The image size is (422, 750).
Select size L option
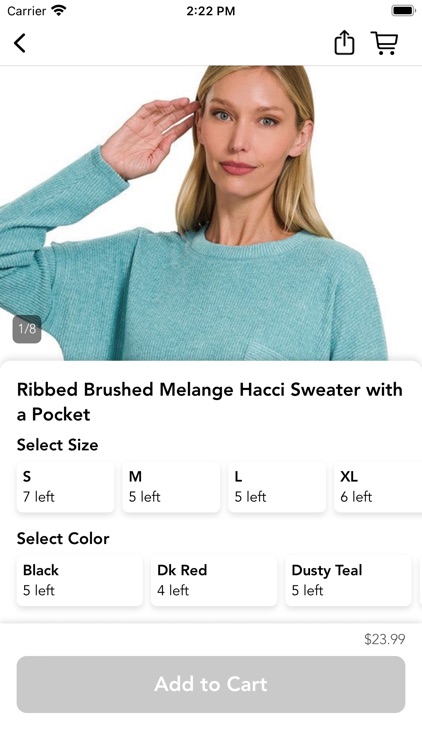[x=277, y=487]
